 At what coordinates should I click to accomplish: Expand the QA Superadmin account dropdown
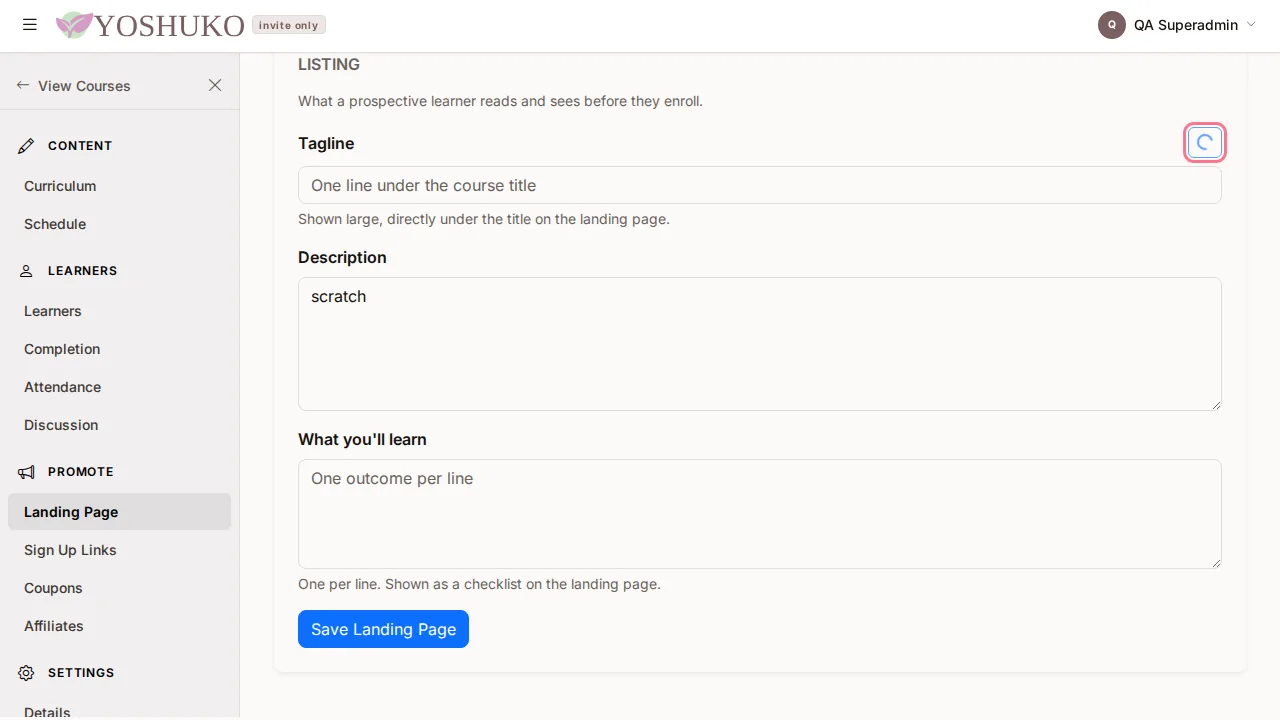point(1251,25)
